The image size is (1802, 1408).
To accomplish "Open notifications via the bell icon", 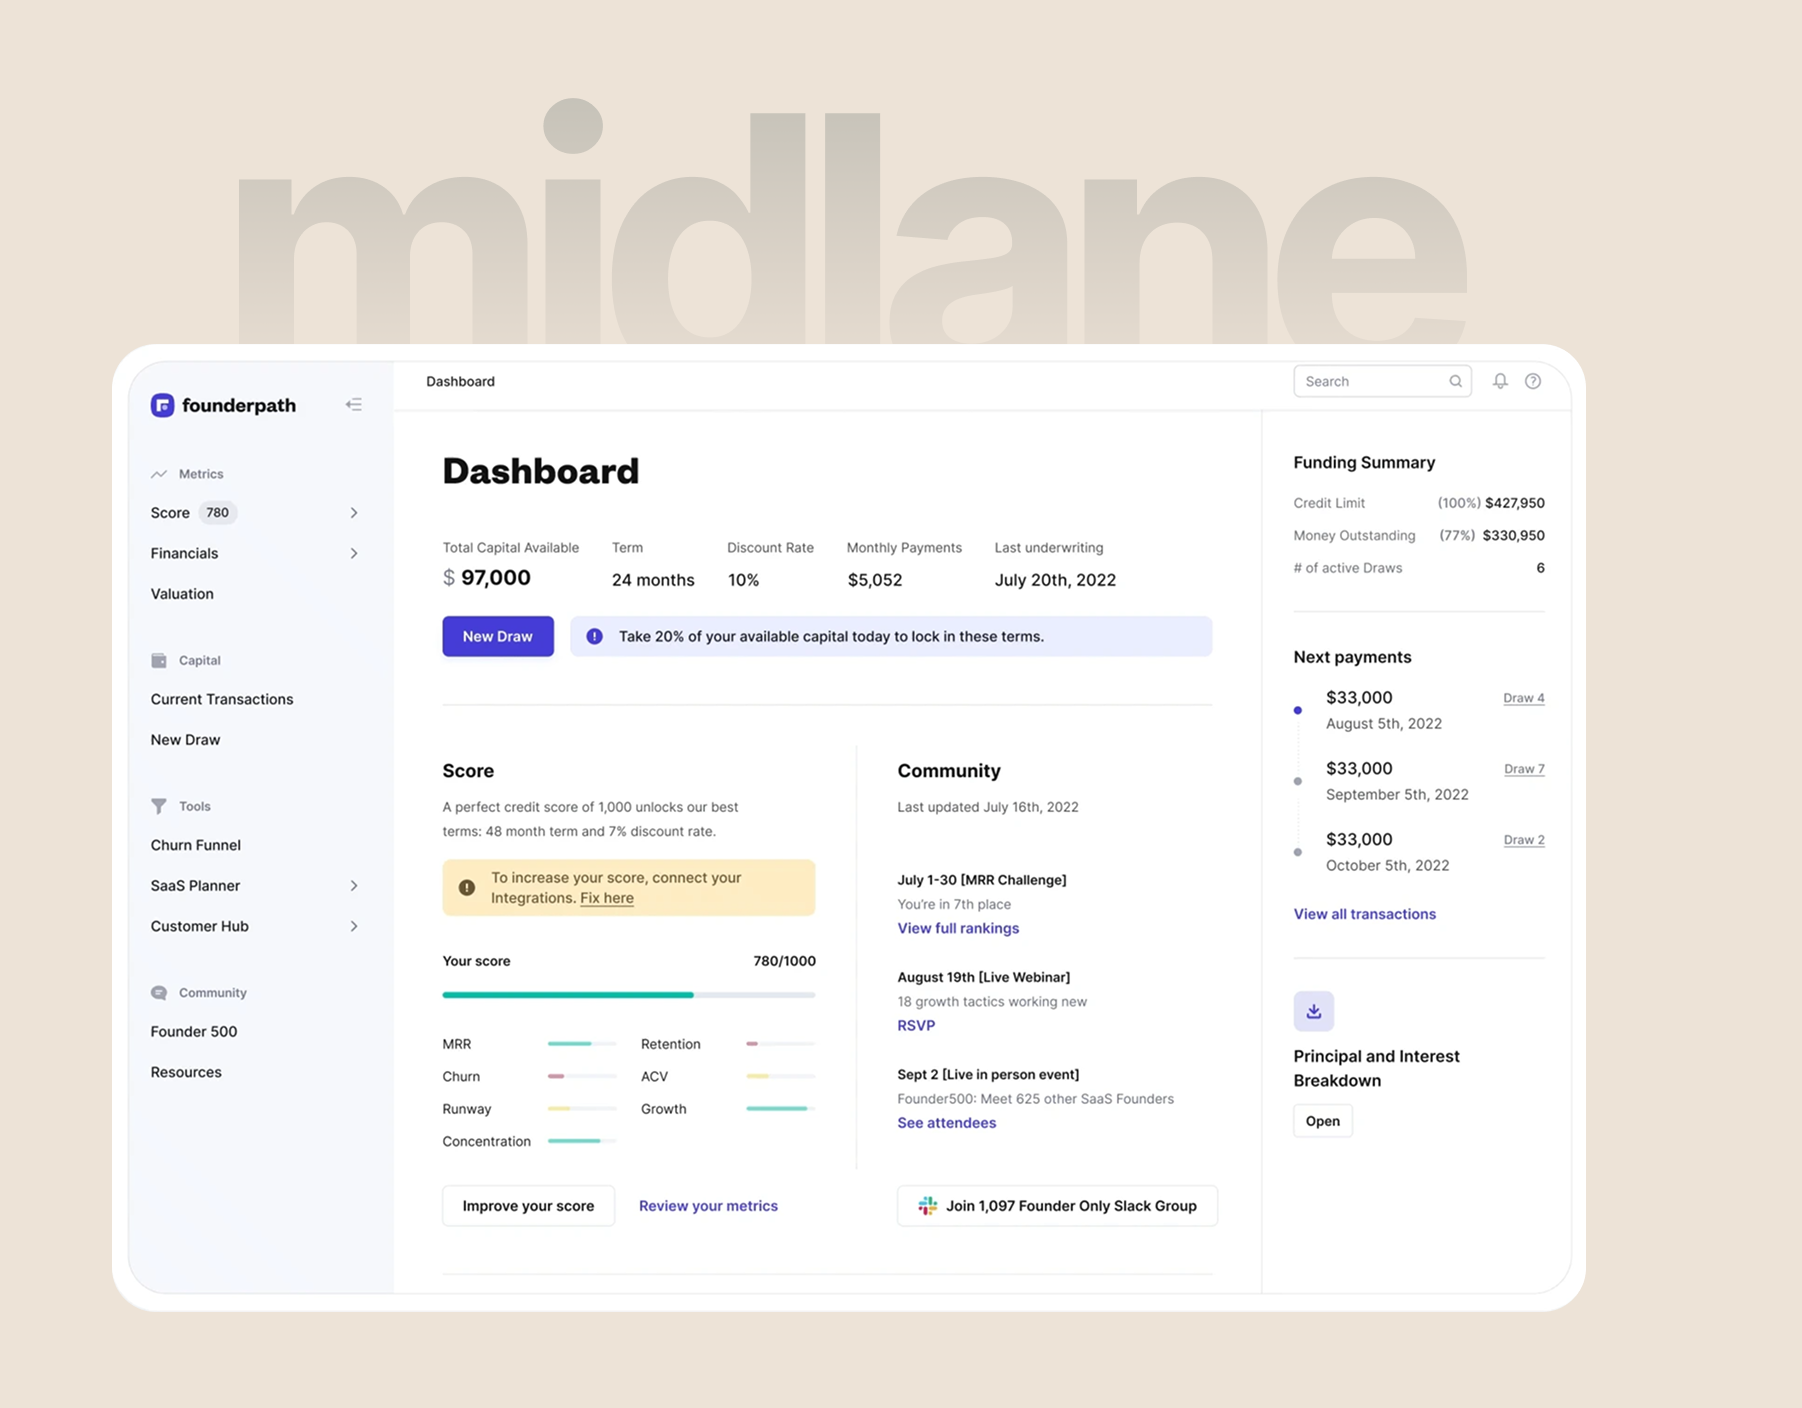I will 1500,381.
